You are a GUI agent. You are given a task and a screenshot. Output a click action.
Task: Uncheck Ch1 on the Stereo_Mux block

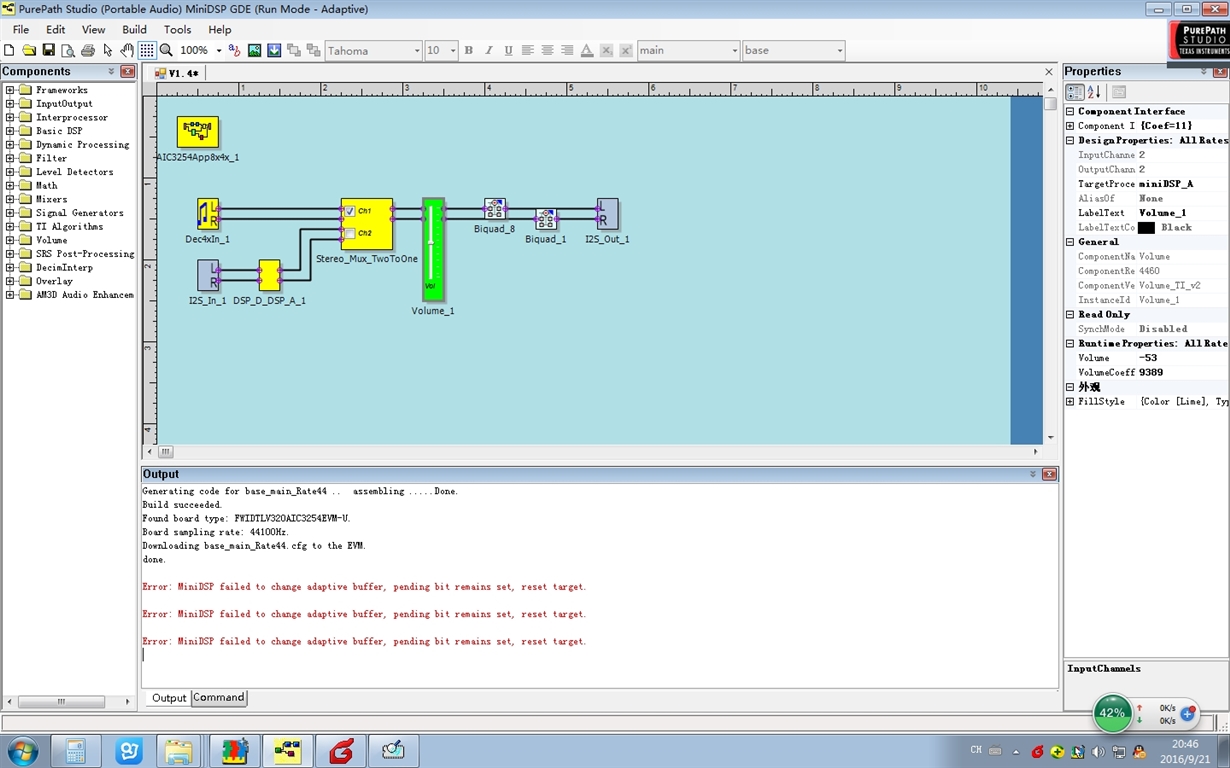(350, 211)
